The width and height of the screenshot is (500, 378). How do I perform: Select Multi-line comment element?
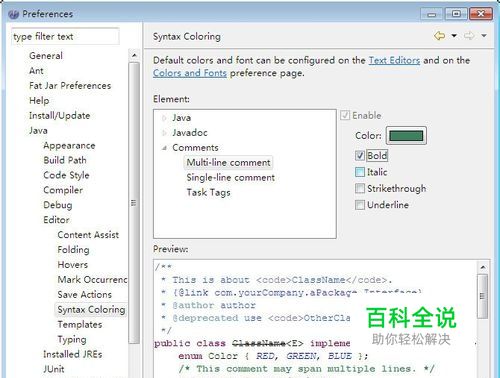click(x=228, y=163)
